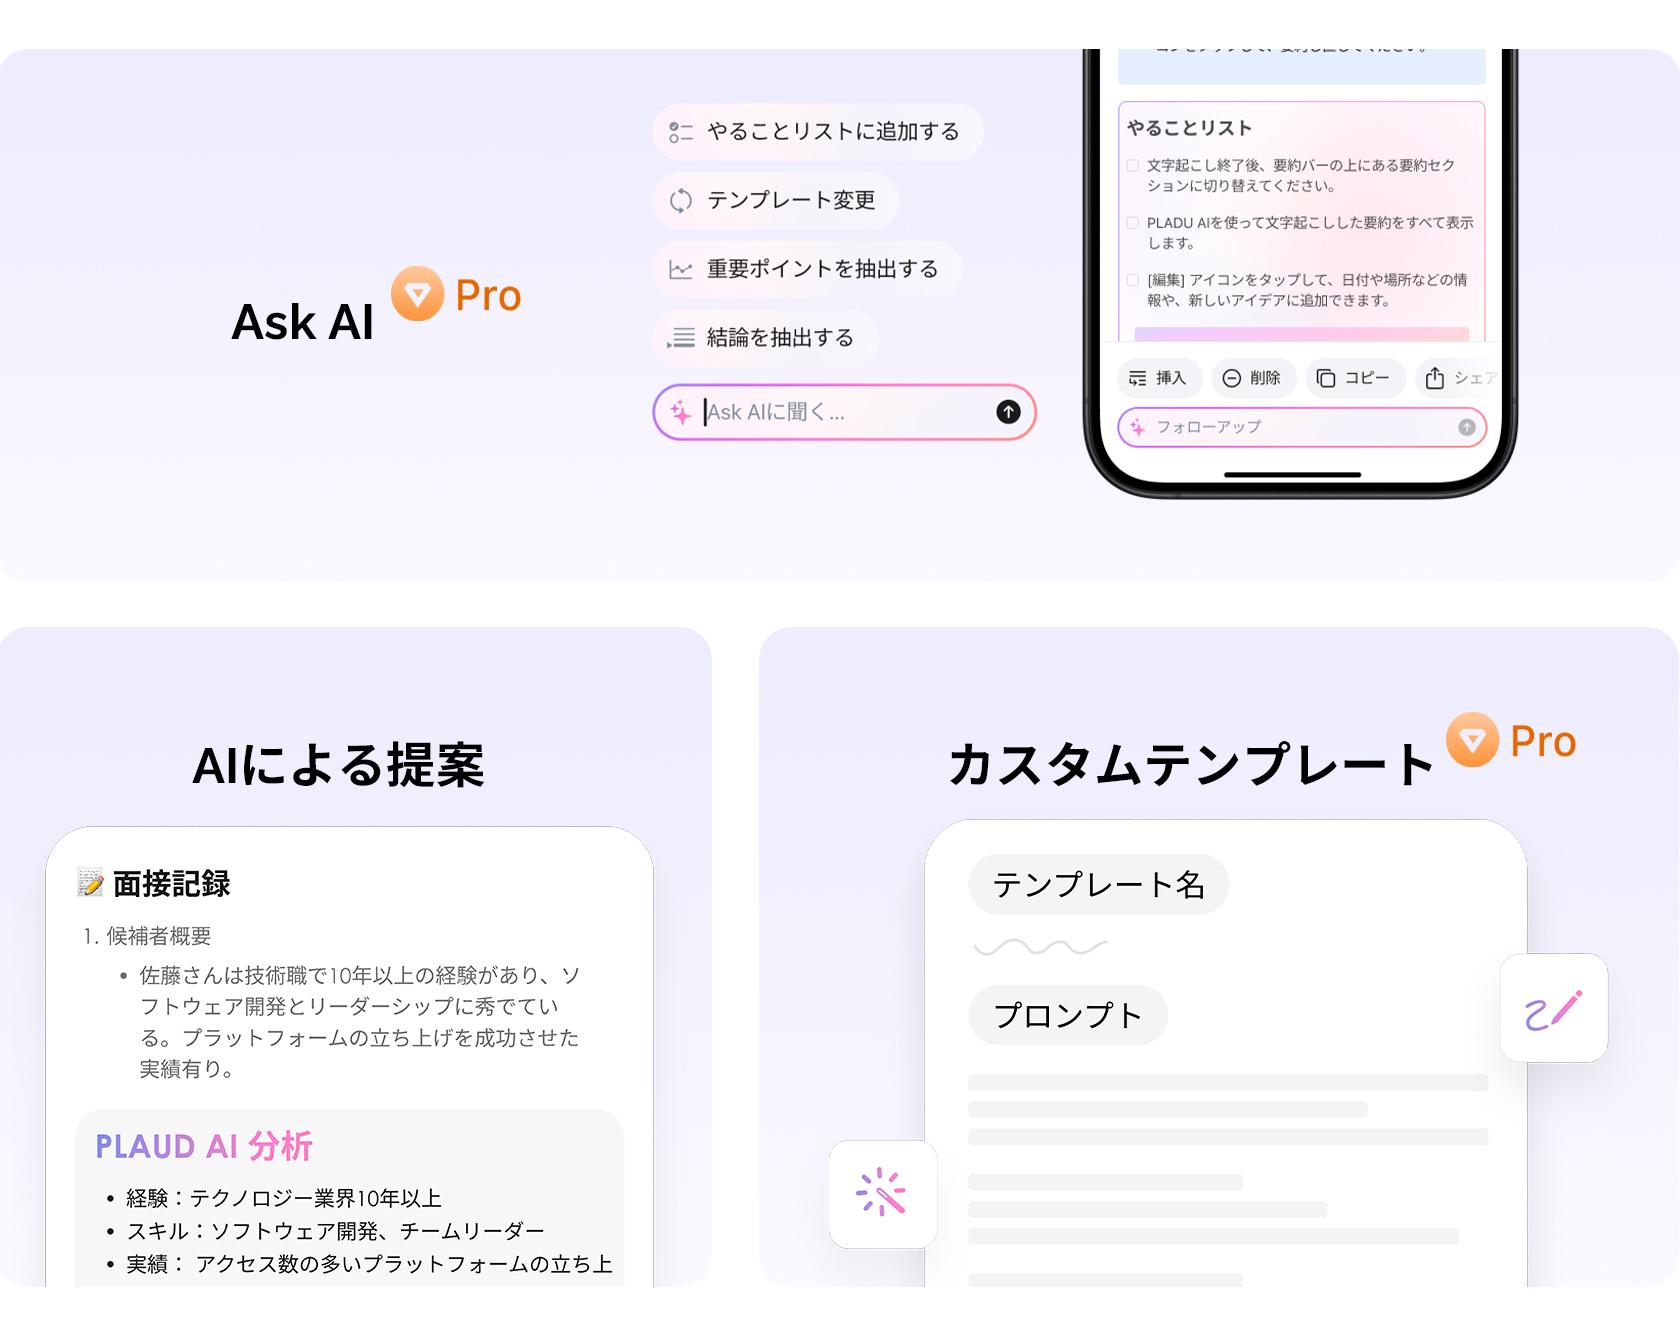This screenshot has width=1680, height=1332.
Task: Click the テンプレート名 field label
Action: (x=1098, y=884)
